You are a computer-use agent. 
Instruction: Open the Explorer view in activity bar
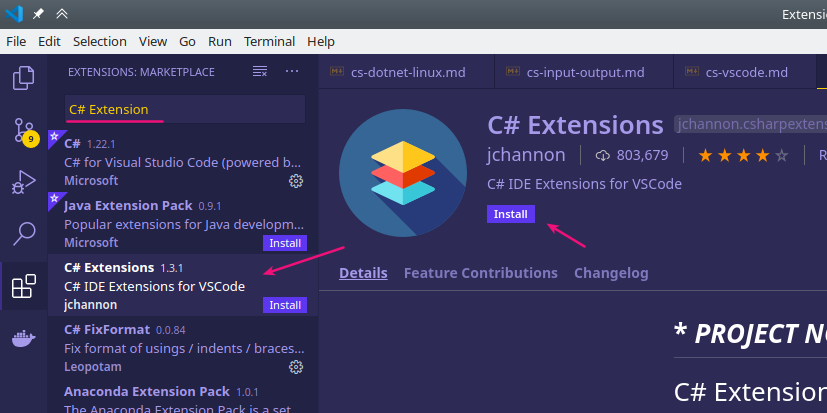pos(23,77)
